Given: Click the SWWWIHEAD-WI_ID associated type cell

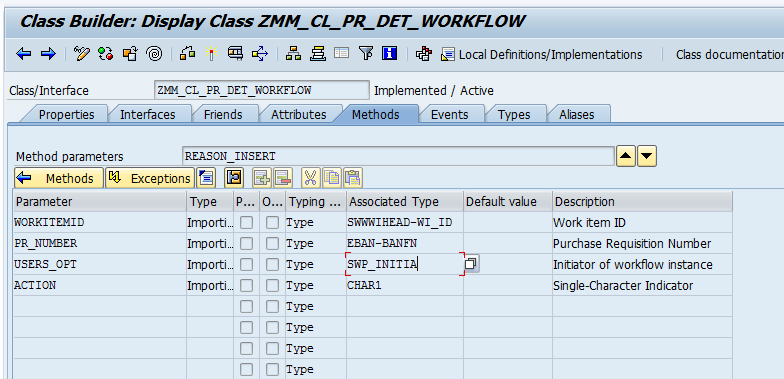Looking at the screenshot, I should tap(404, 222).
